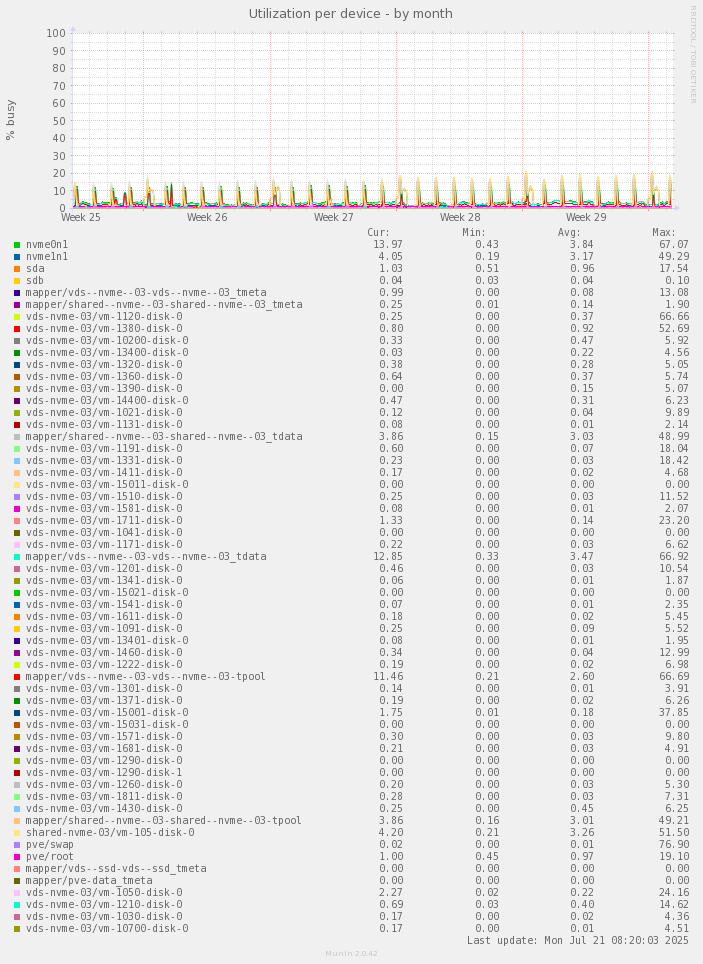This screenshot has width=703, height=964.
Task: Click the 'vds-nvme-03/vm-10200-disk-0' entry
Action: [x=107, y=341]
